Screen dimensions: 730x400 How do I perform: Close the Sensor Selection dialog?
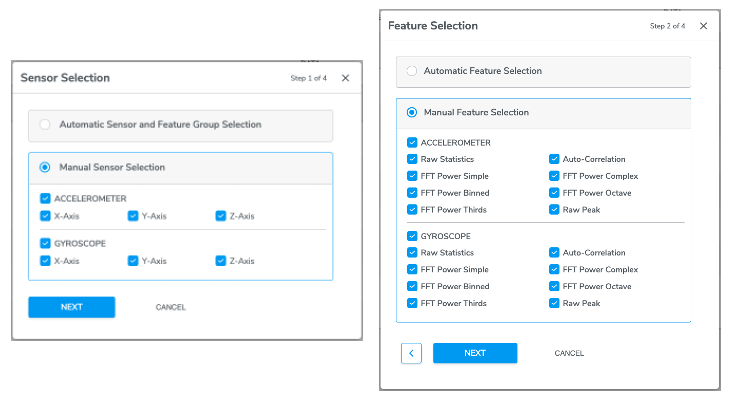pos(345,78)
